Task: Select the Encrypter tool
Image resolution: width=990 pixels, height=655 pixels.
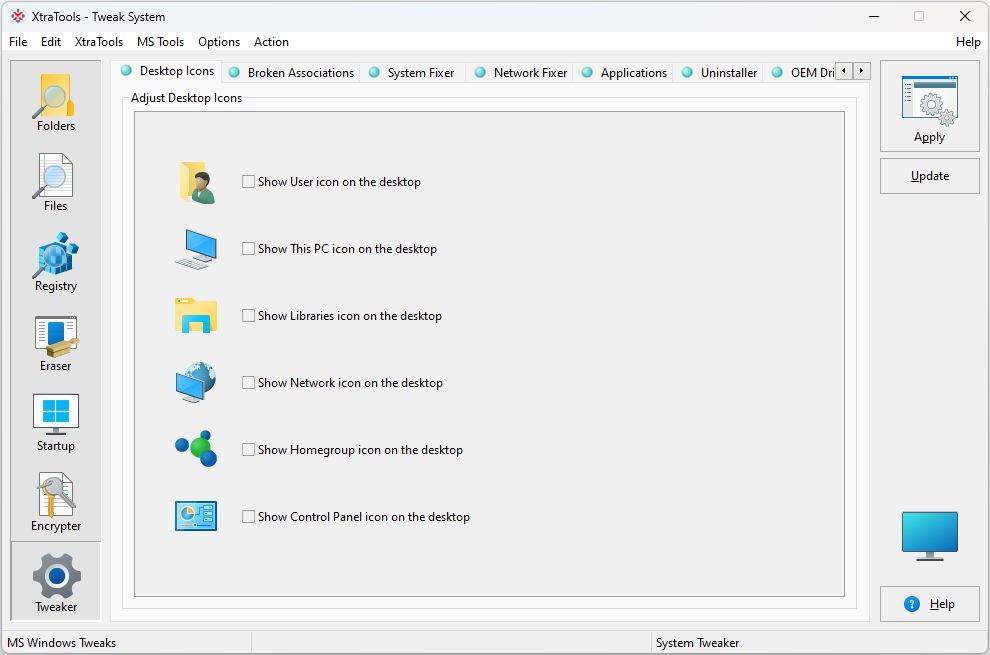Action: [56, 502]
